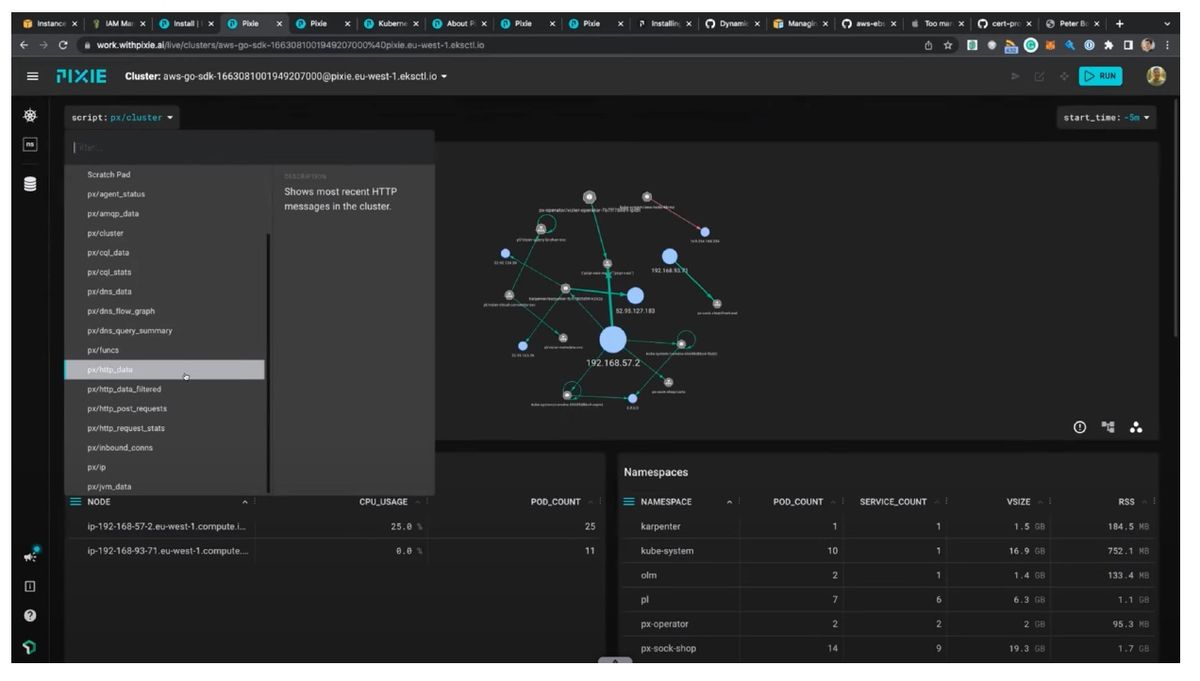Open the Pixie hamburger menu

pos(32,76)
